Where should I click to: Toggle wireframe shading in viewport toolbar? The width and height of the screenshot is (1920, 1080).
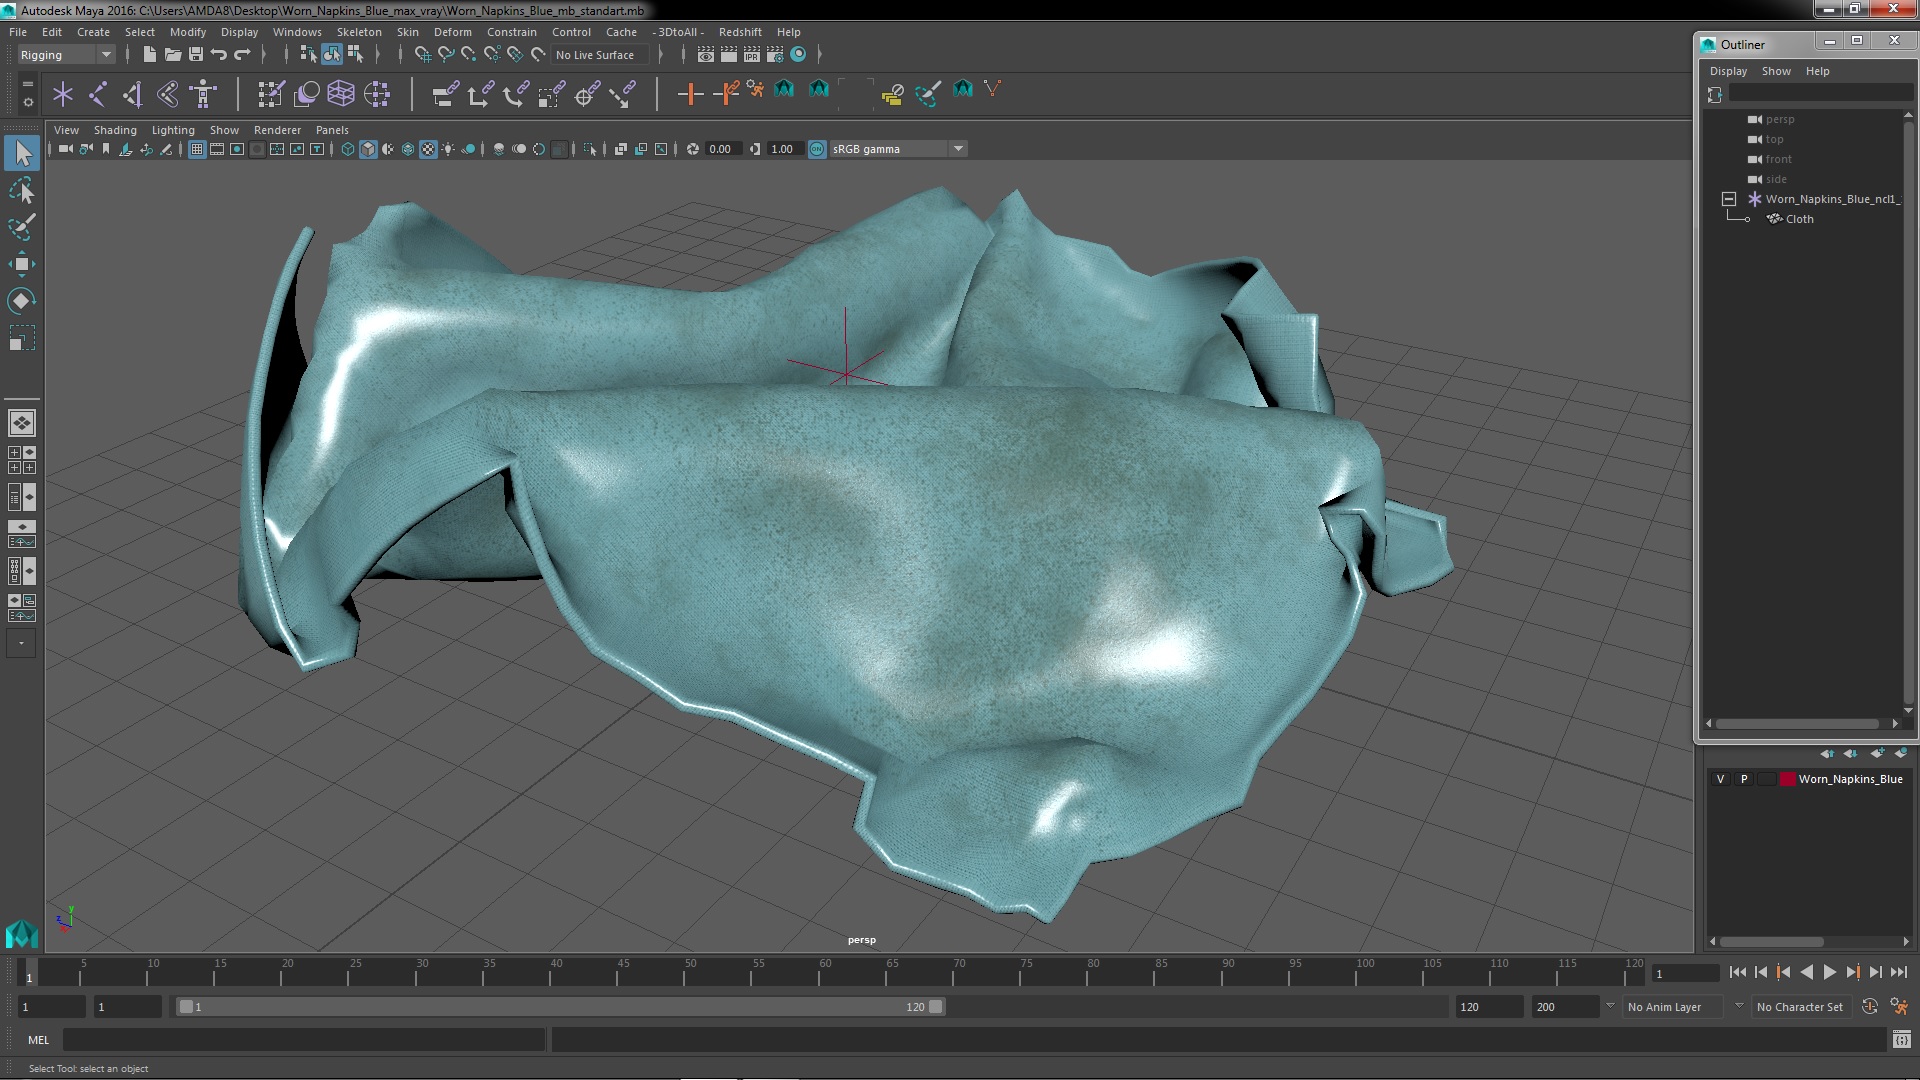click(x=348, y=149)
